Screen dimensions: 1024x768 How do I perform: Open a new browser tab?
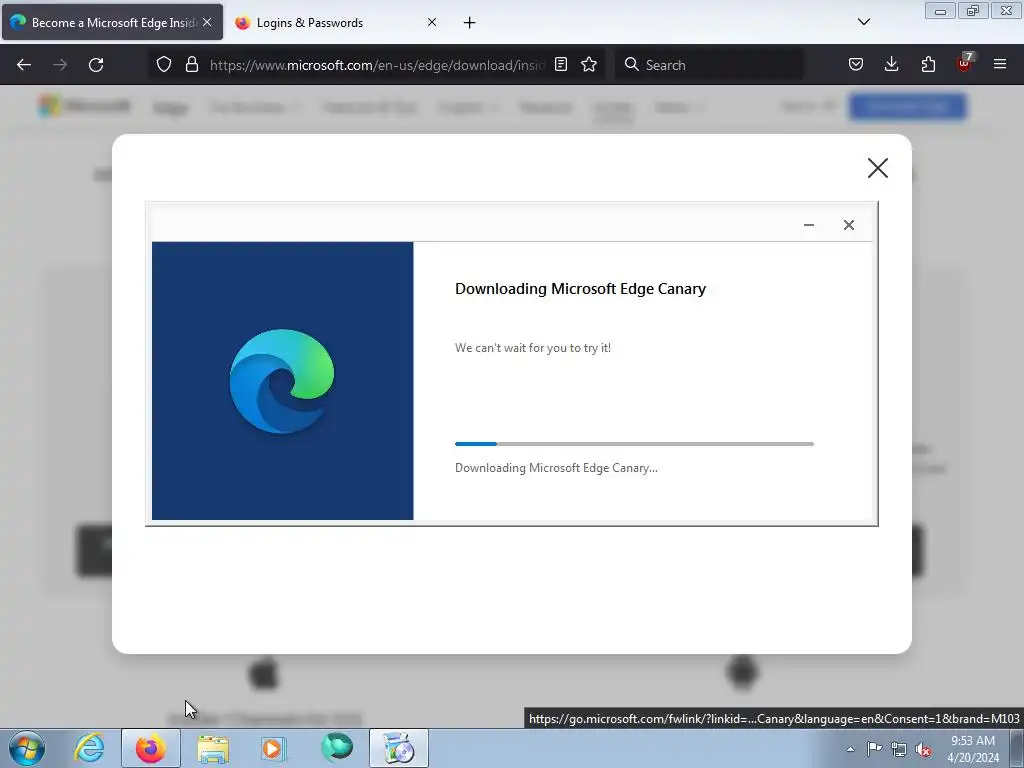coord(469,23)
